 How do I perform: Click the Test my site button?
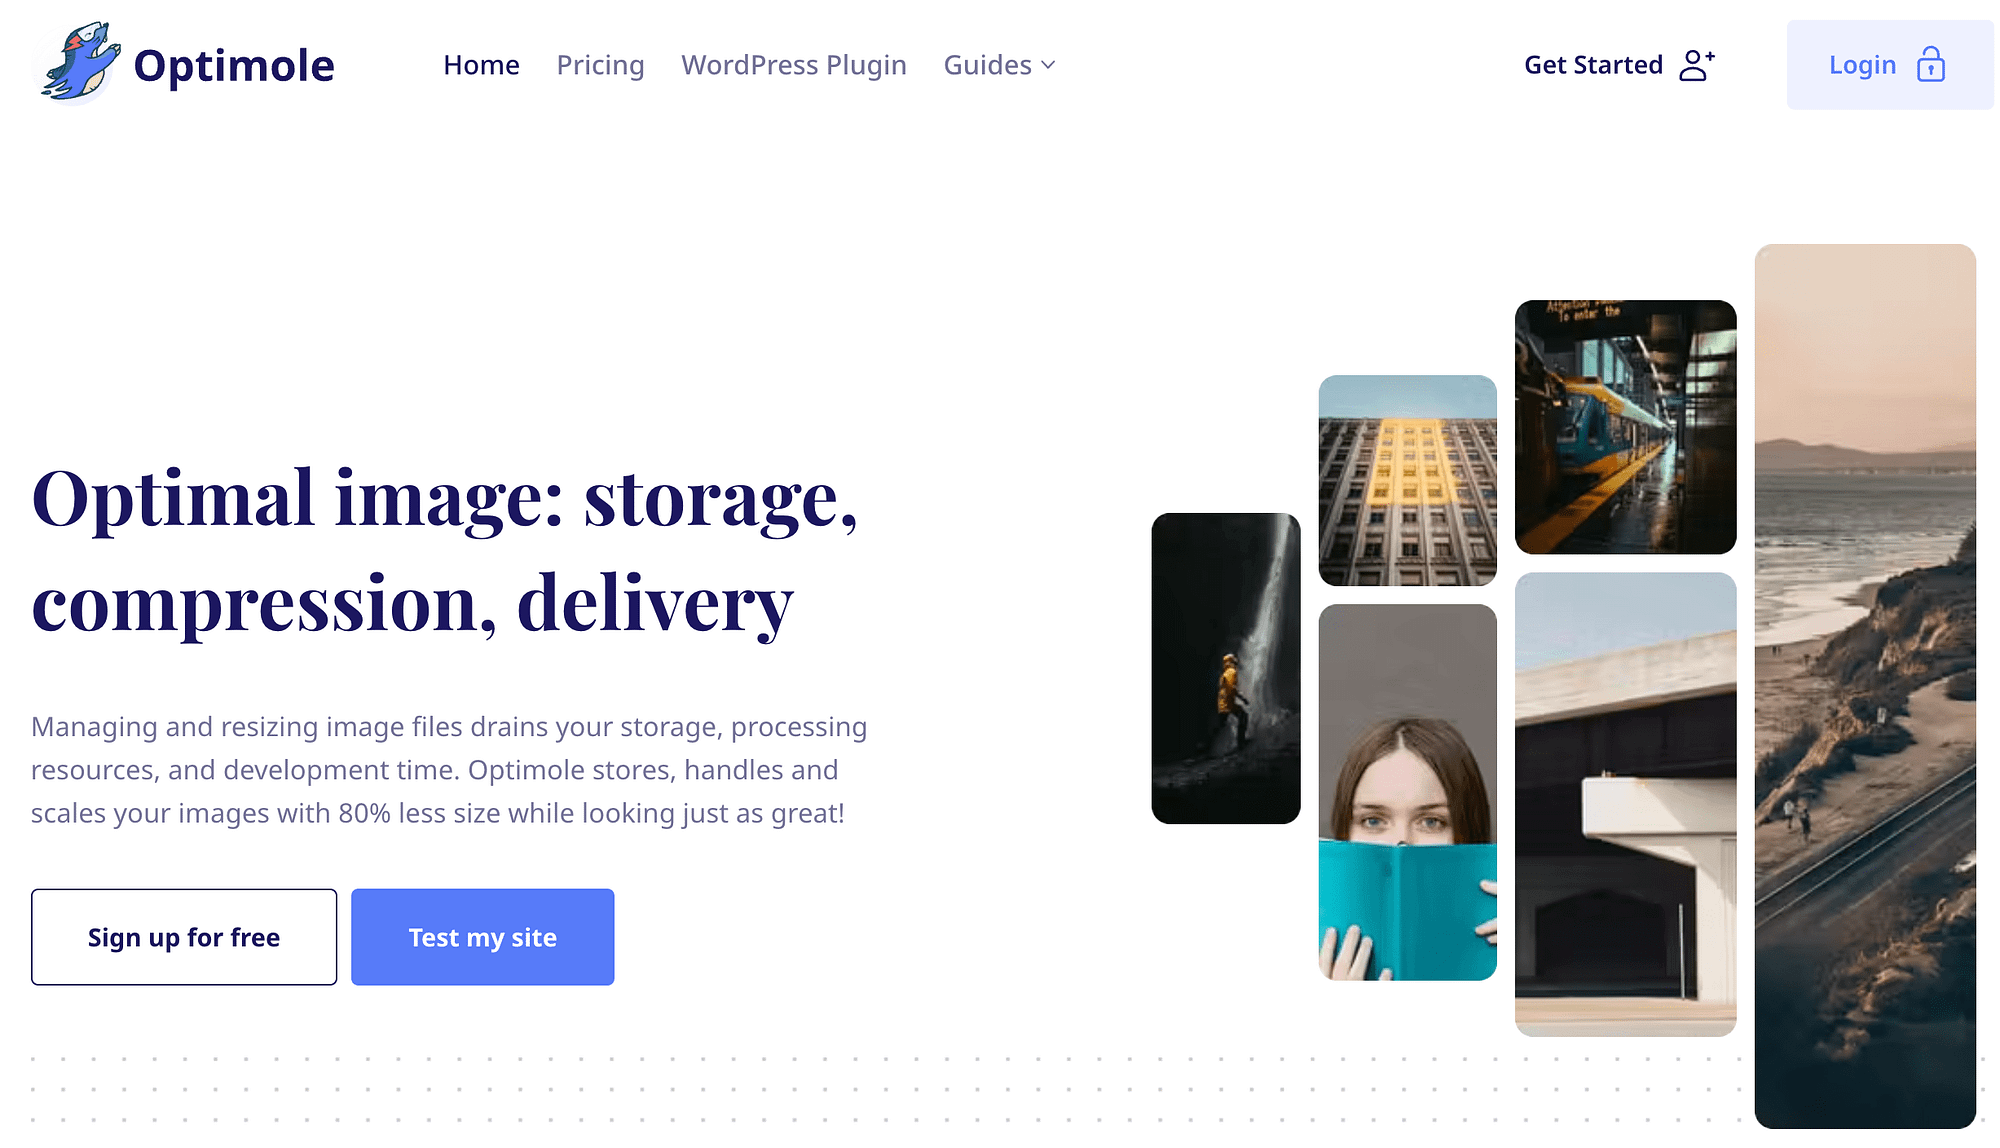(x=482, y=935)
